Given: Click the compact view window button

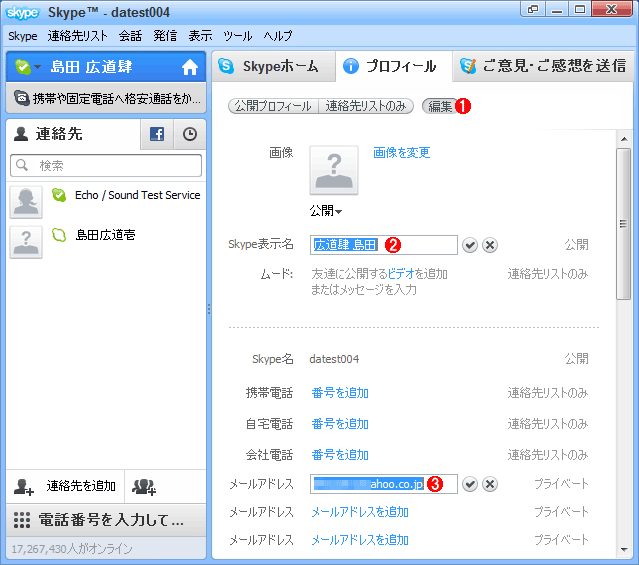Looking at the screenshot, I should [x=533, y=9].
